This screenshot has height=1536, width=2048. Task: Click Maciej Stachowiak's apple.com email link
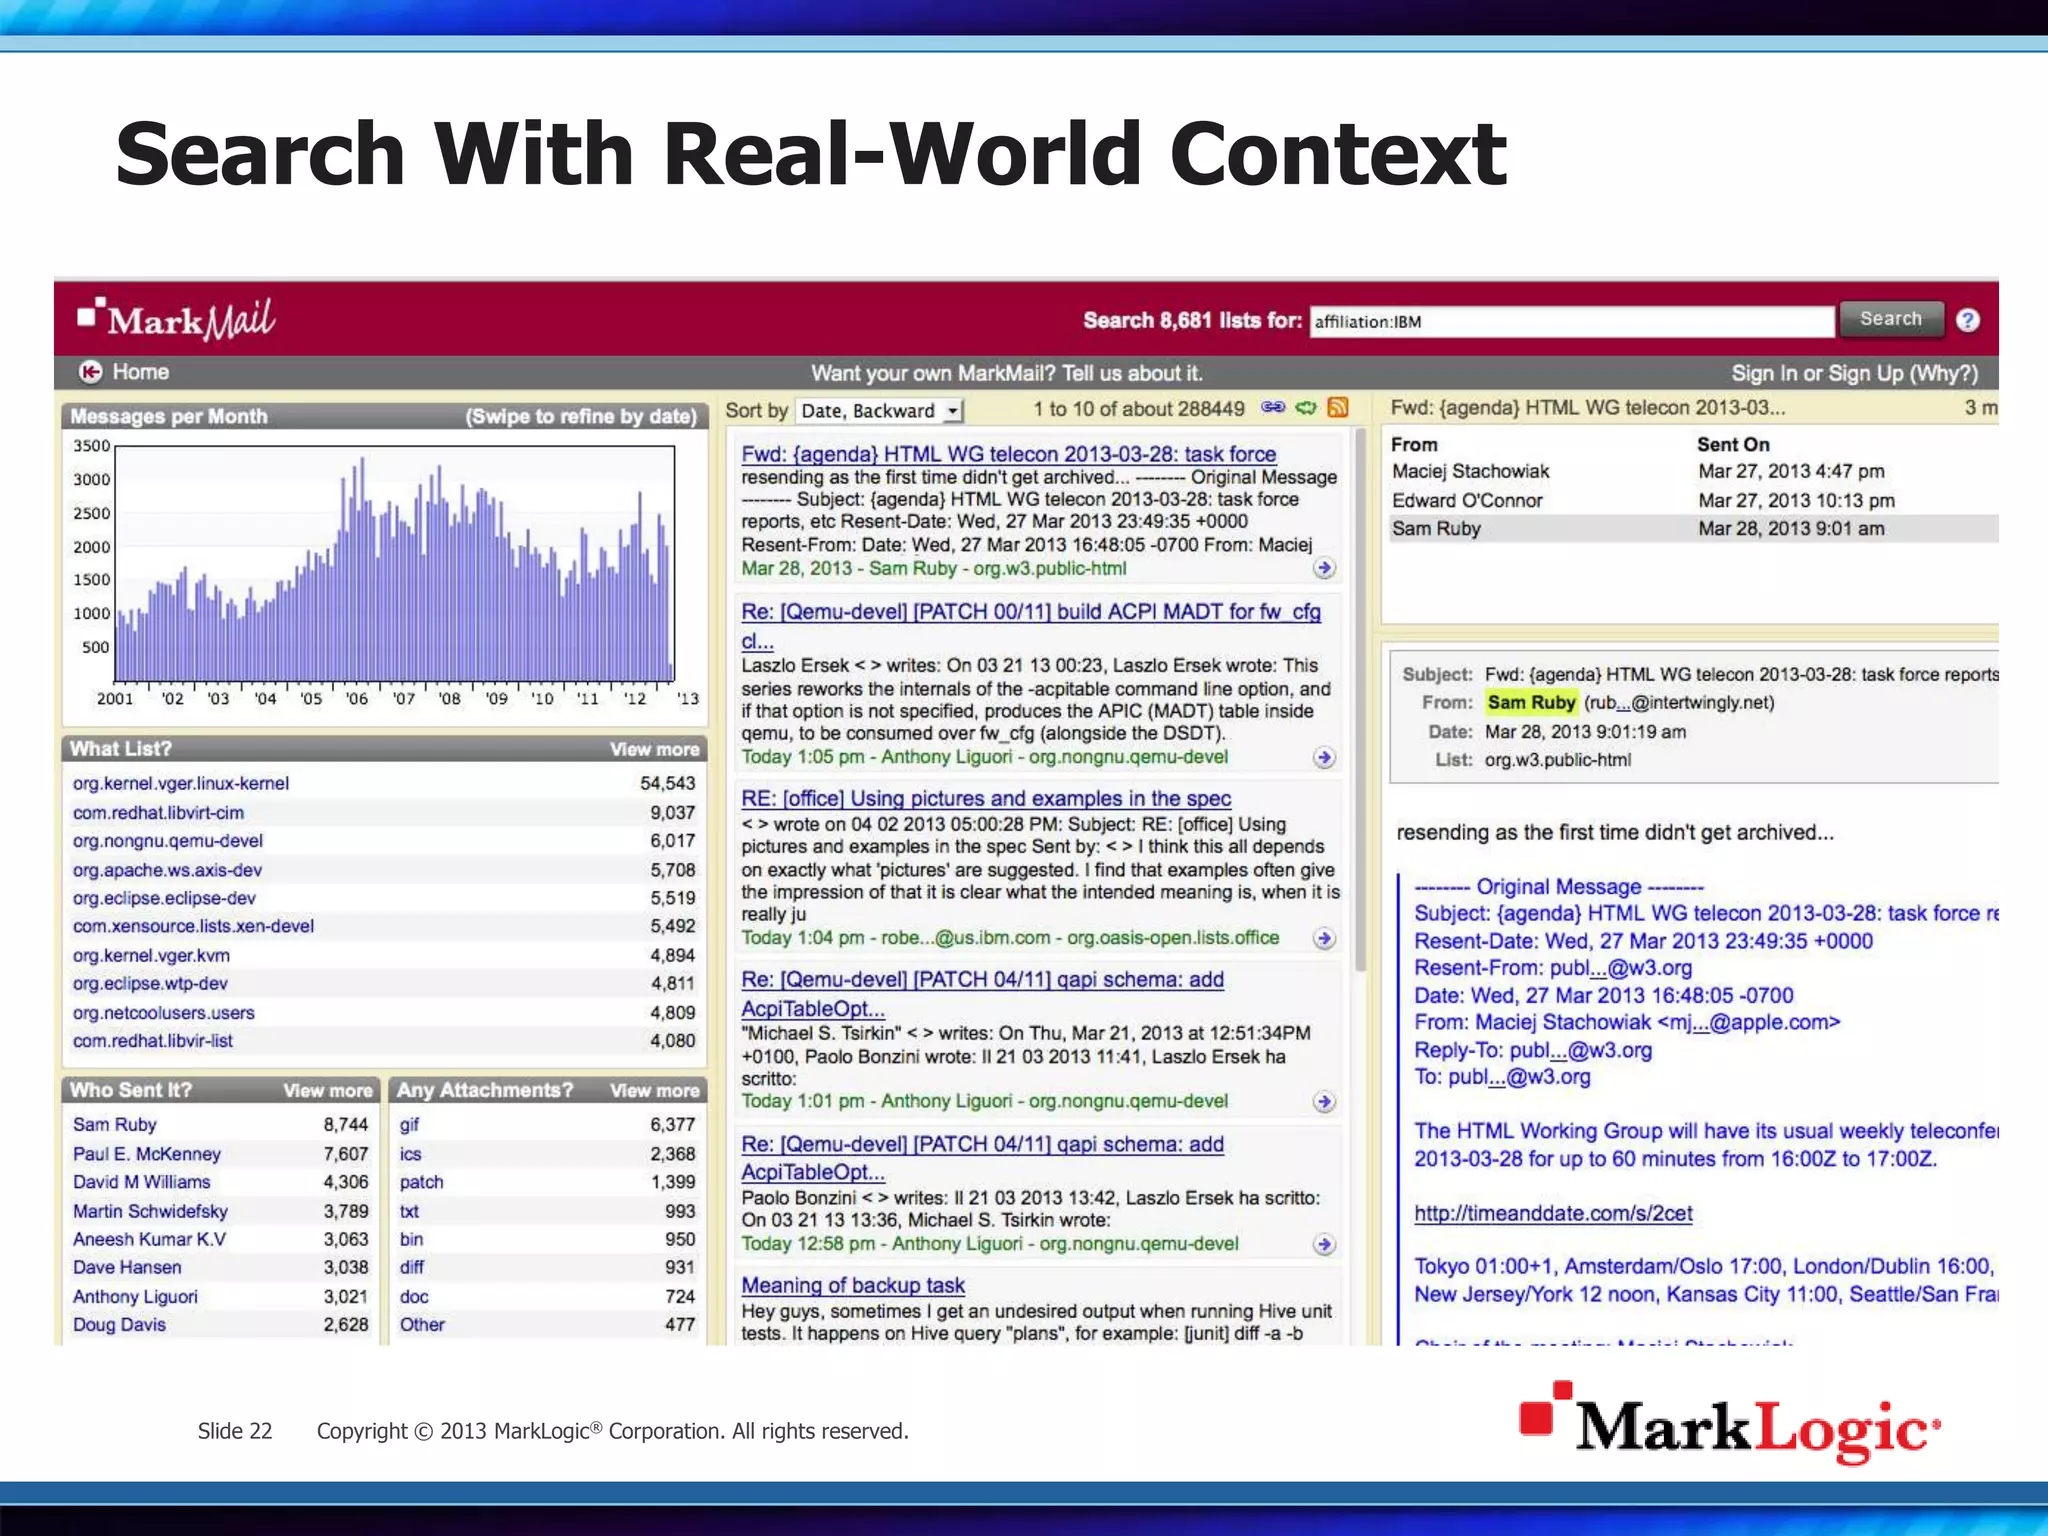tap(1748, 1022)
